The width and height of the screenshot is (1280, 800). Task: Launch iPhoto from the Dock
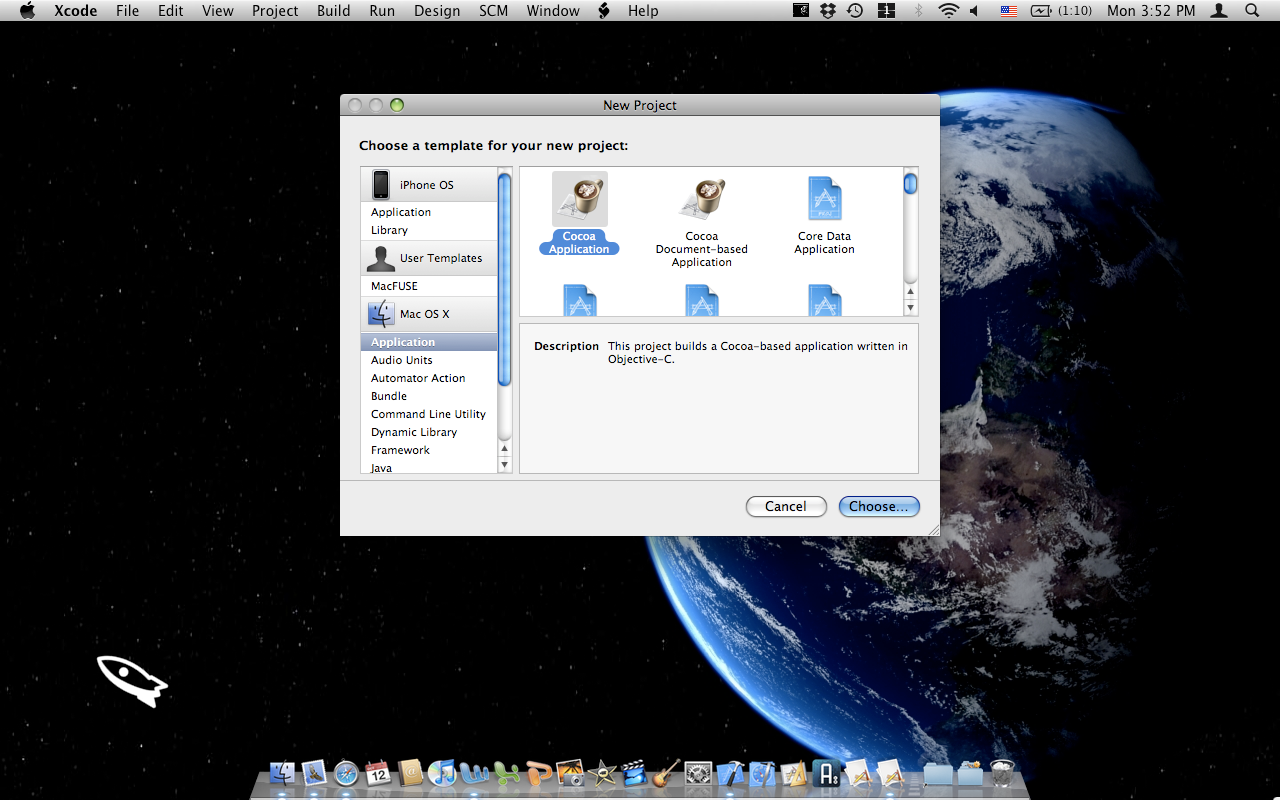tap(570, 773)
